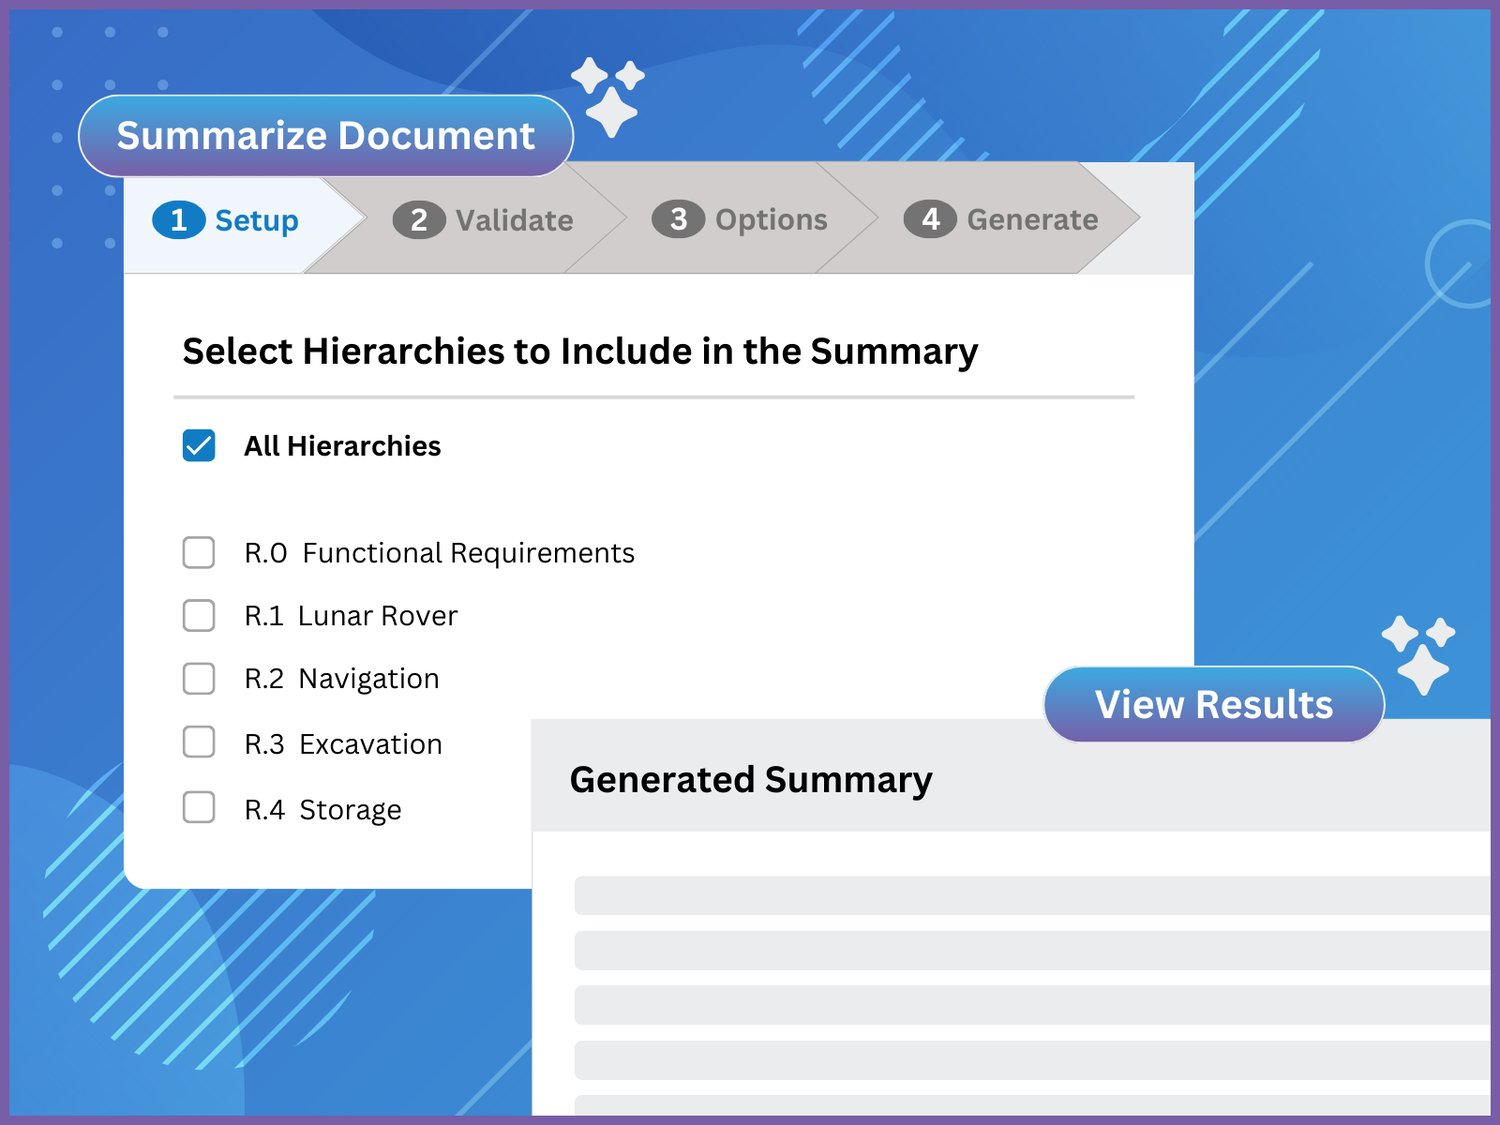Enable the R.1 Lunar Rover checkbox
Viewport: 1500px width, 1125px height.
[x=199, y=615]
